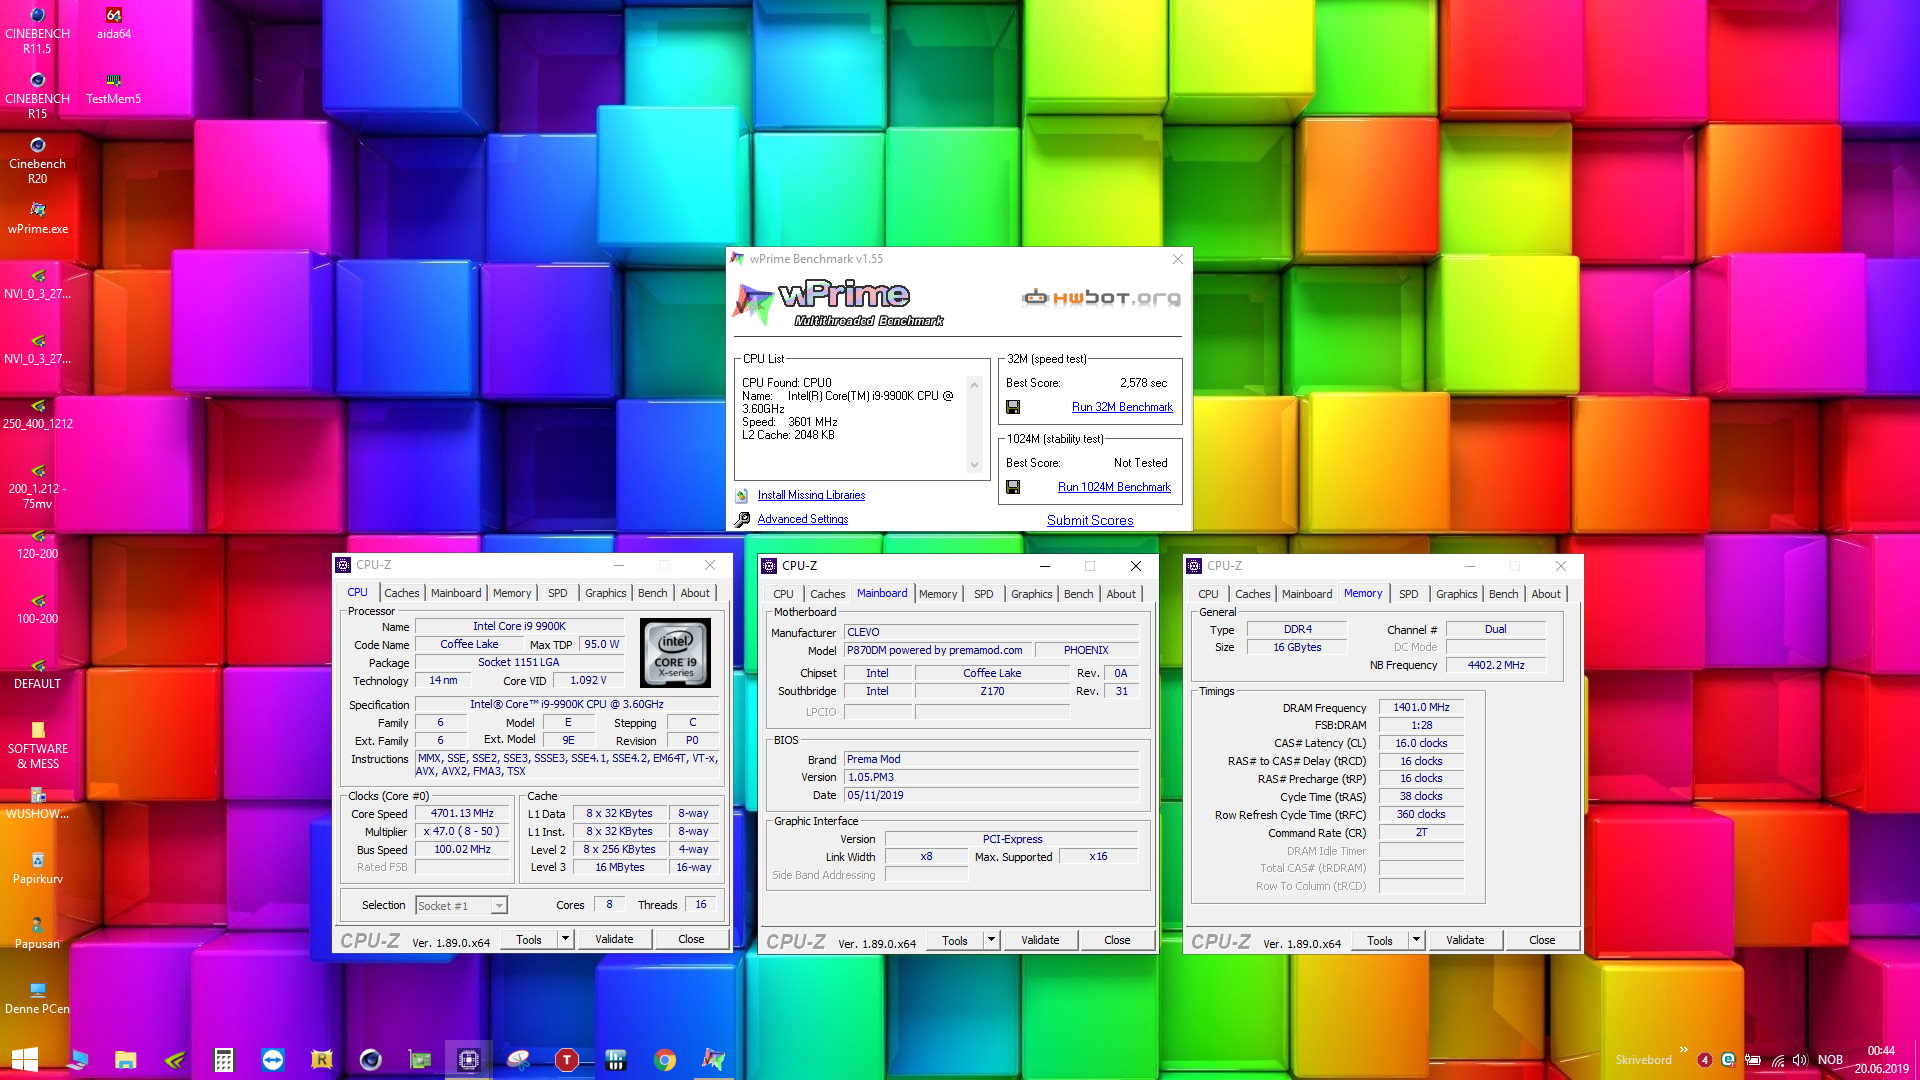Viewport: 1920px width, 1080px height.
Task: Open Google Chrome from the taskbar
Action: (x=665, y=1059)
